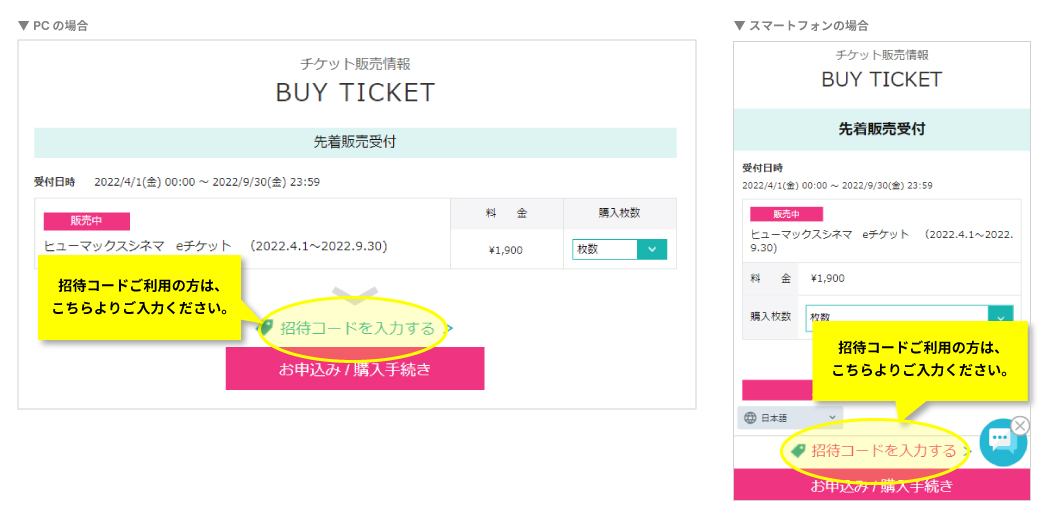
Task: Click the globe icon beside 日本語
Action: coord(750,417)
